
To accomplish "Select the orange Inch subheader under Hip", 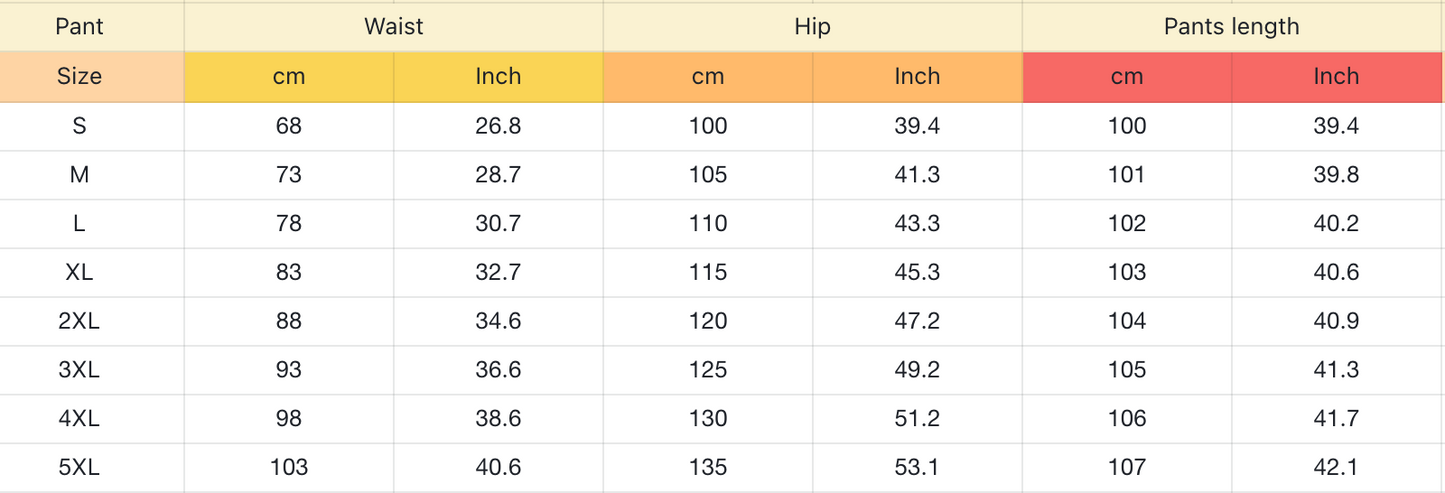I will click(x=917, y=76).
